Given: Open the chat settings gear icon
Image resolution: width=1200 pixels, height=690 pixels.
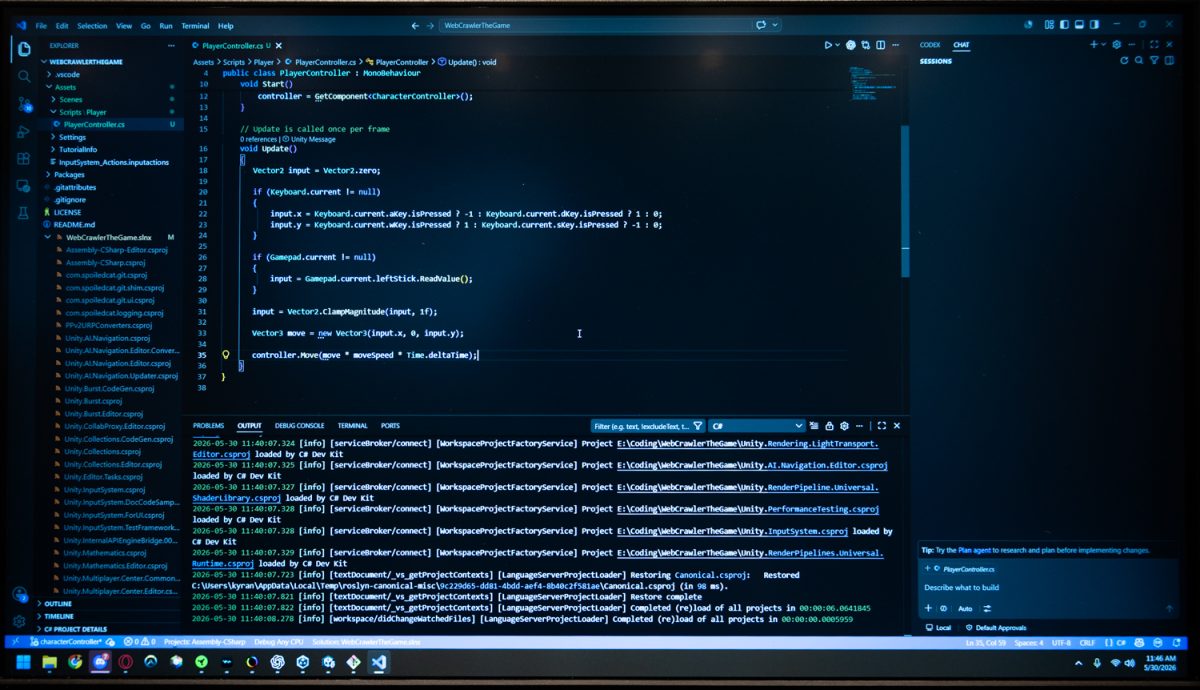Looking at the screenshot, I should [x=1117, y=45].
